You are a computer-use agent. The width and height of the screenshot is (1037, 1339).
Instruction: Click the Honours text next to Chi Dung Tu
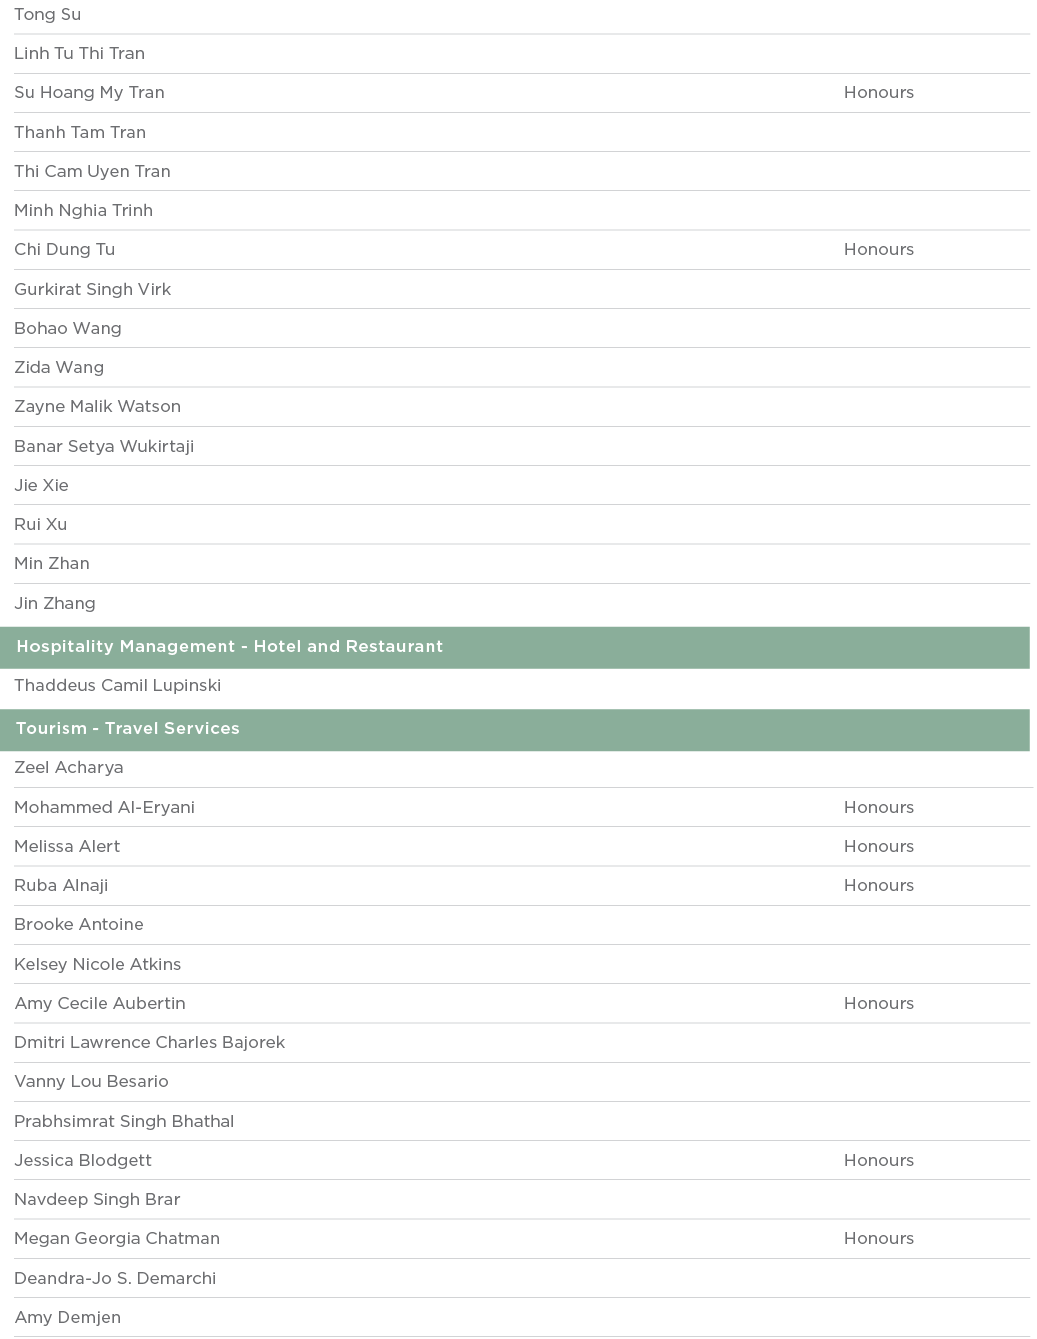pos(878,250)
